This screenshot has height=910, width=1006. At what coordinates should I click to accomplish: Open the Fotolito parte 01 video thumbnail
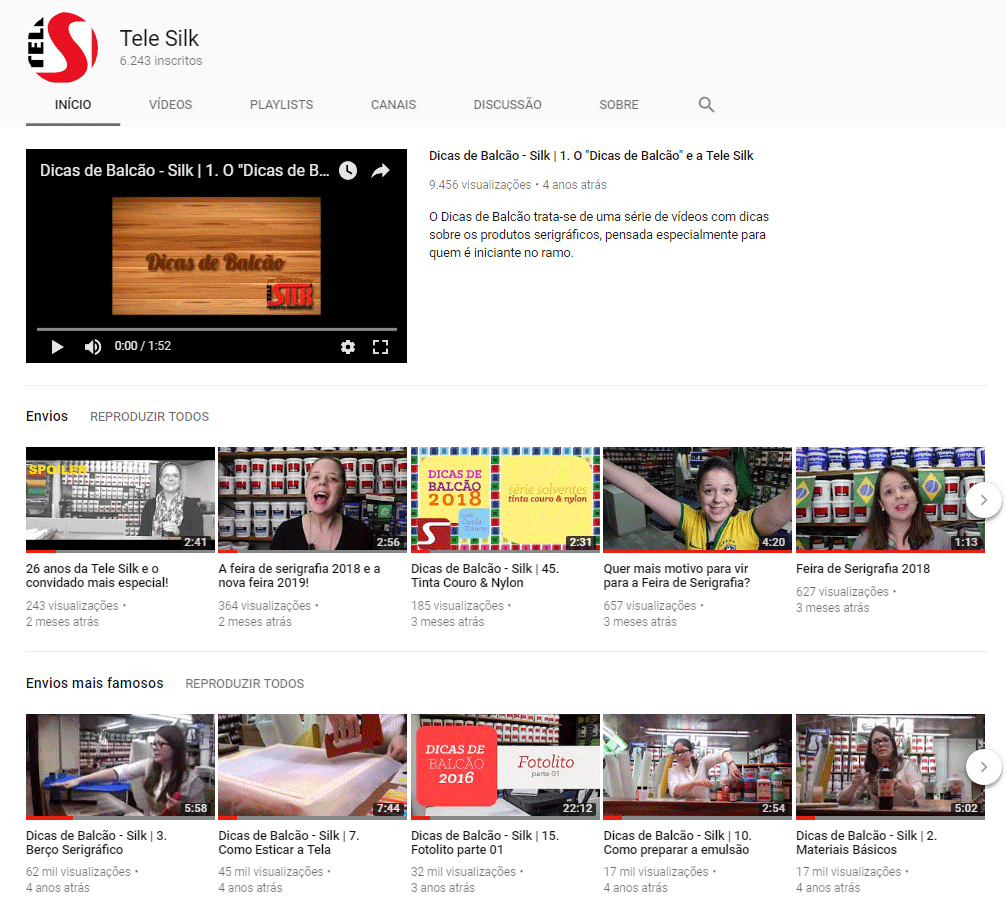505,765
